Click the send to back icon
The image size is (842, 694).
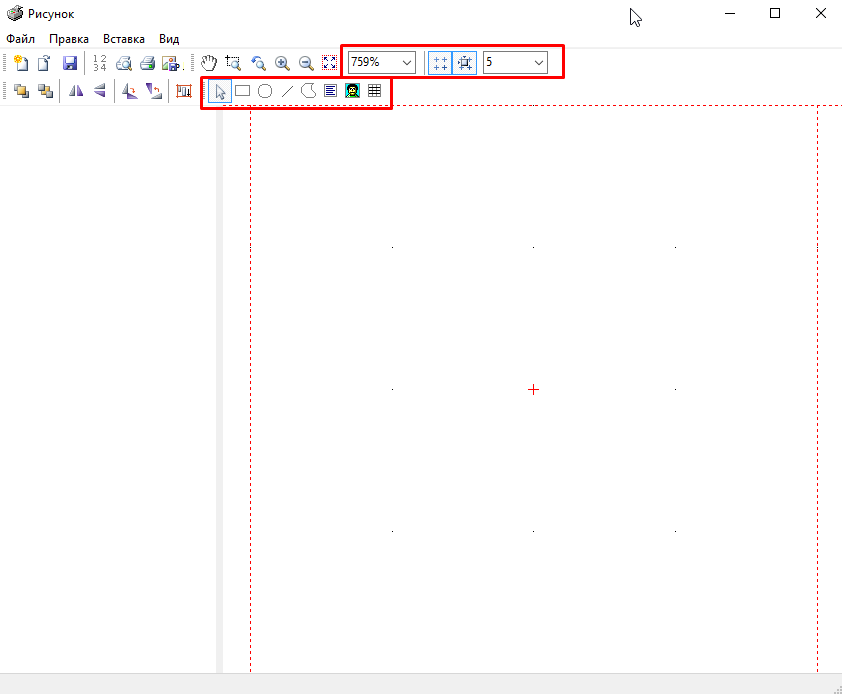tap(45, 91)
